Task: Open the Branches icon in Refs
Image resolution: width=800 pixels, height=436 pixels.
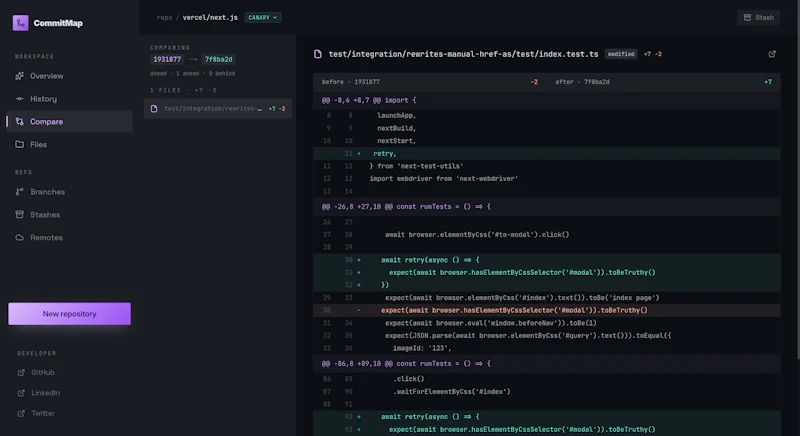Action: tap(19, 192)
